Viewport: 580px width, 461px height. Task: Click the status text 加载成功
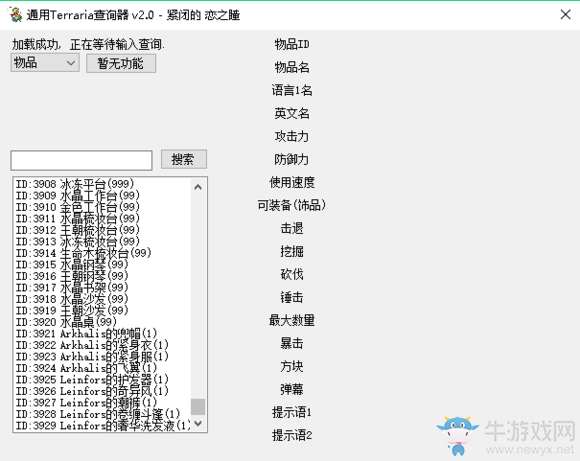[x=35, y=44]
